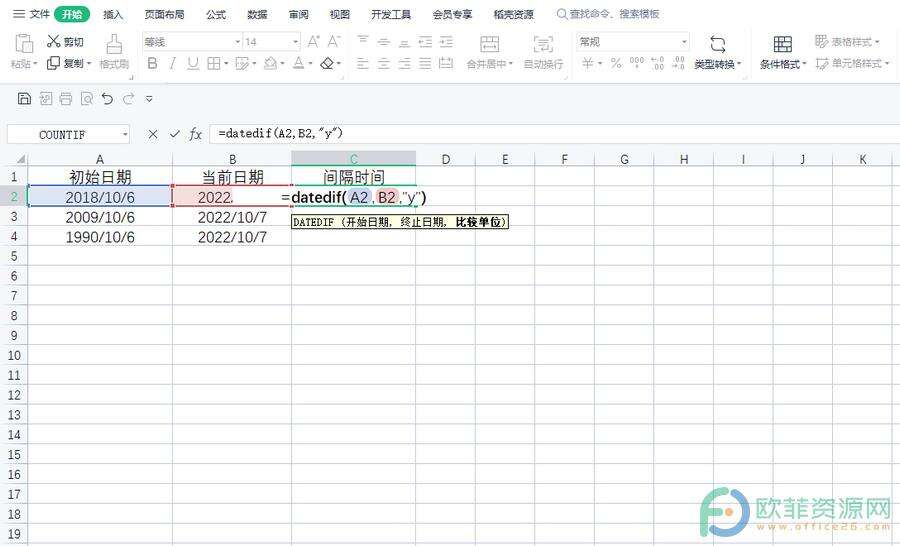Viewport: 900px width, 546px height.
Task: Apply percent style with the % icon
Action: 616,63
